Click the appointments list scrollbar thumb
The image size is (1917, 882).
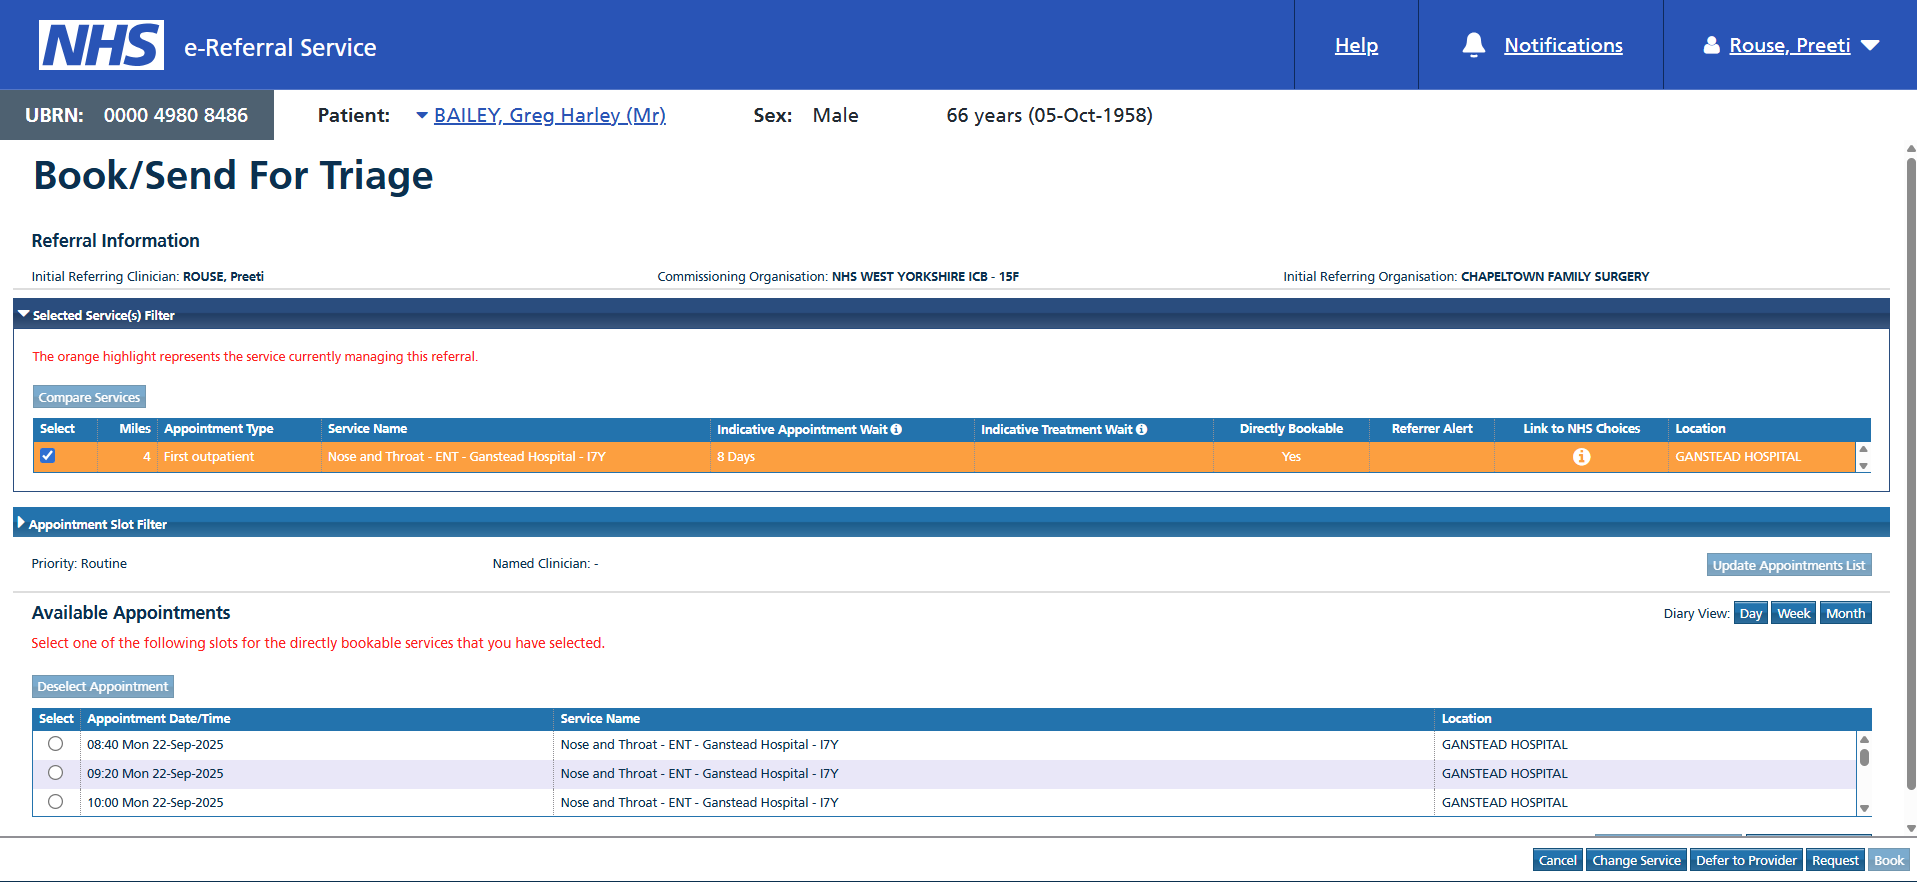(x=1864, y=757)
